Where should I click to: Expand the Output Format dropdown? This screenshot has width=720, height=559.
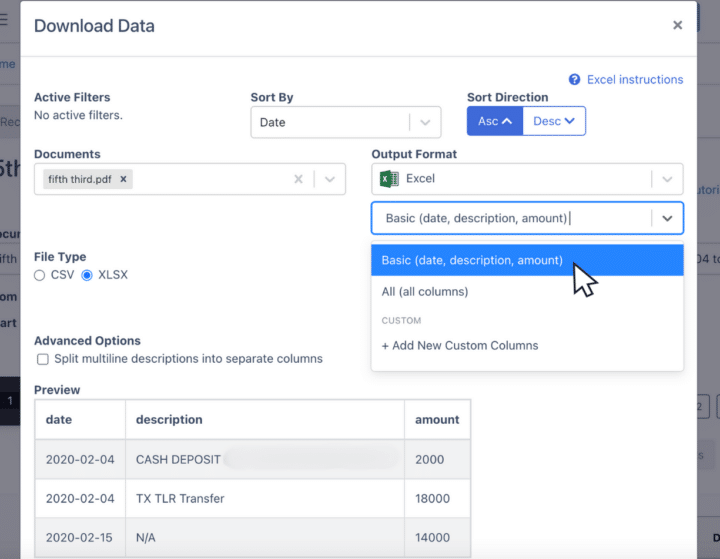click(667, 179)
